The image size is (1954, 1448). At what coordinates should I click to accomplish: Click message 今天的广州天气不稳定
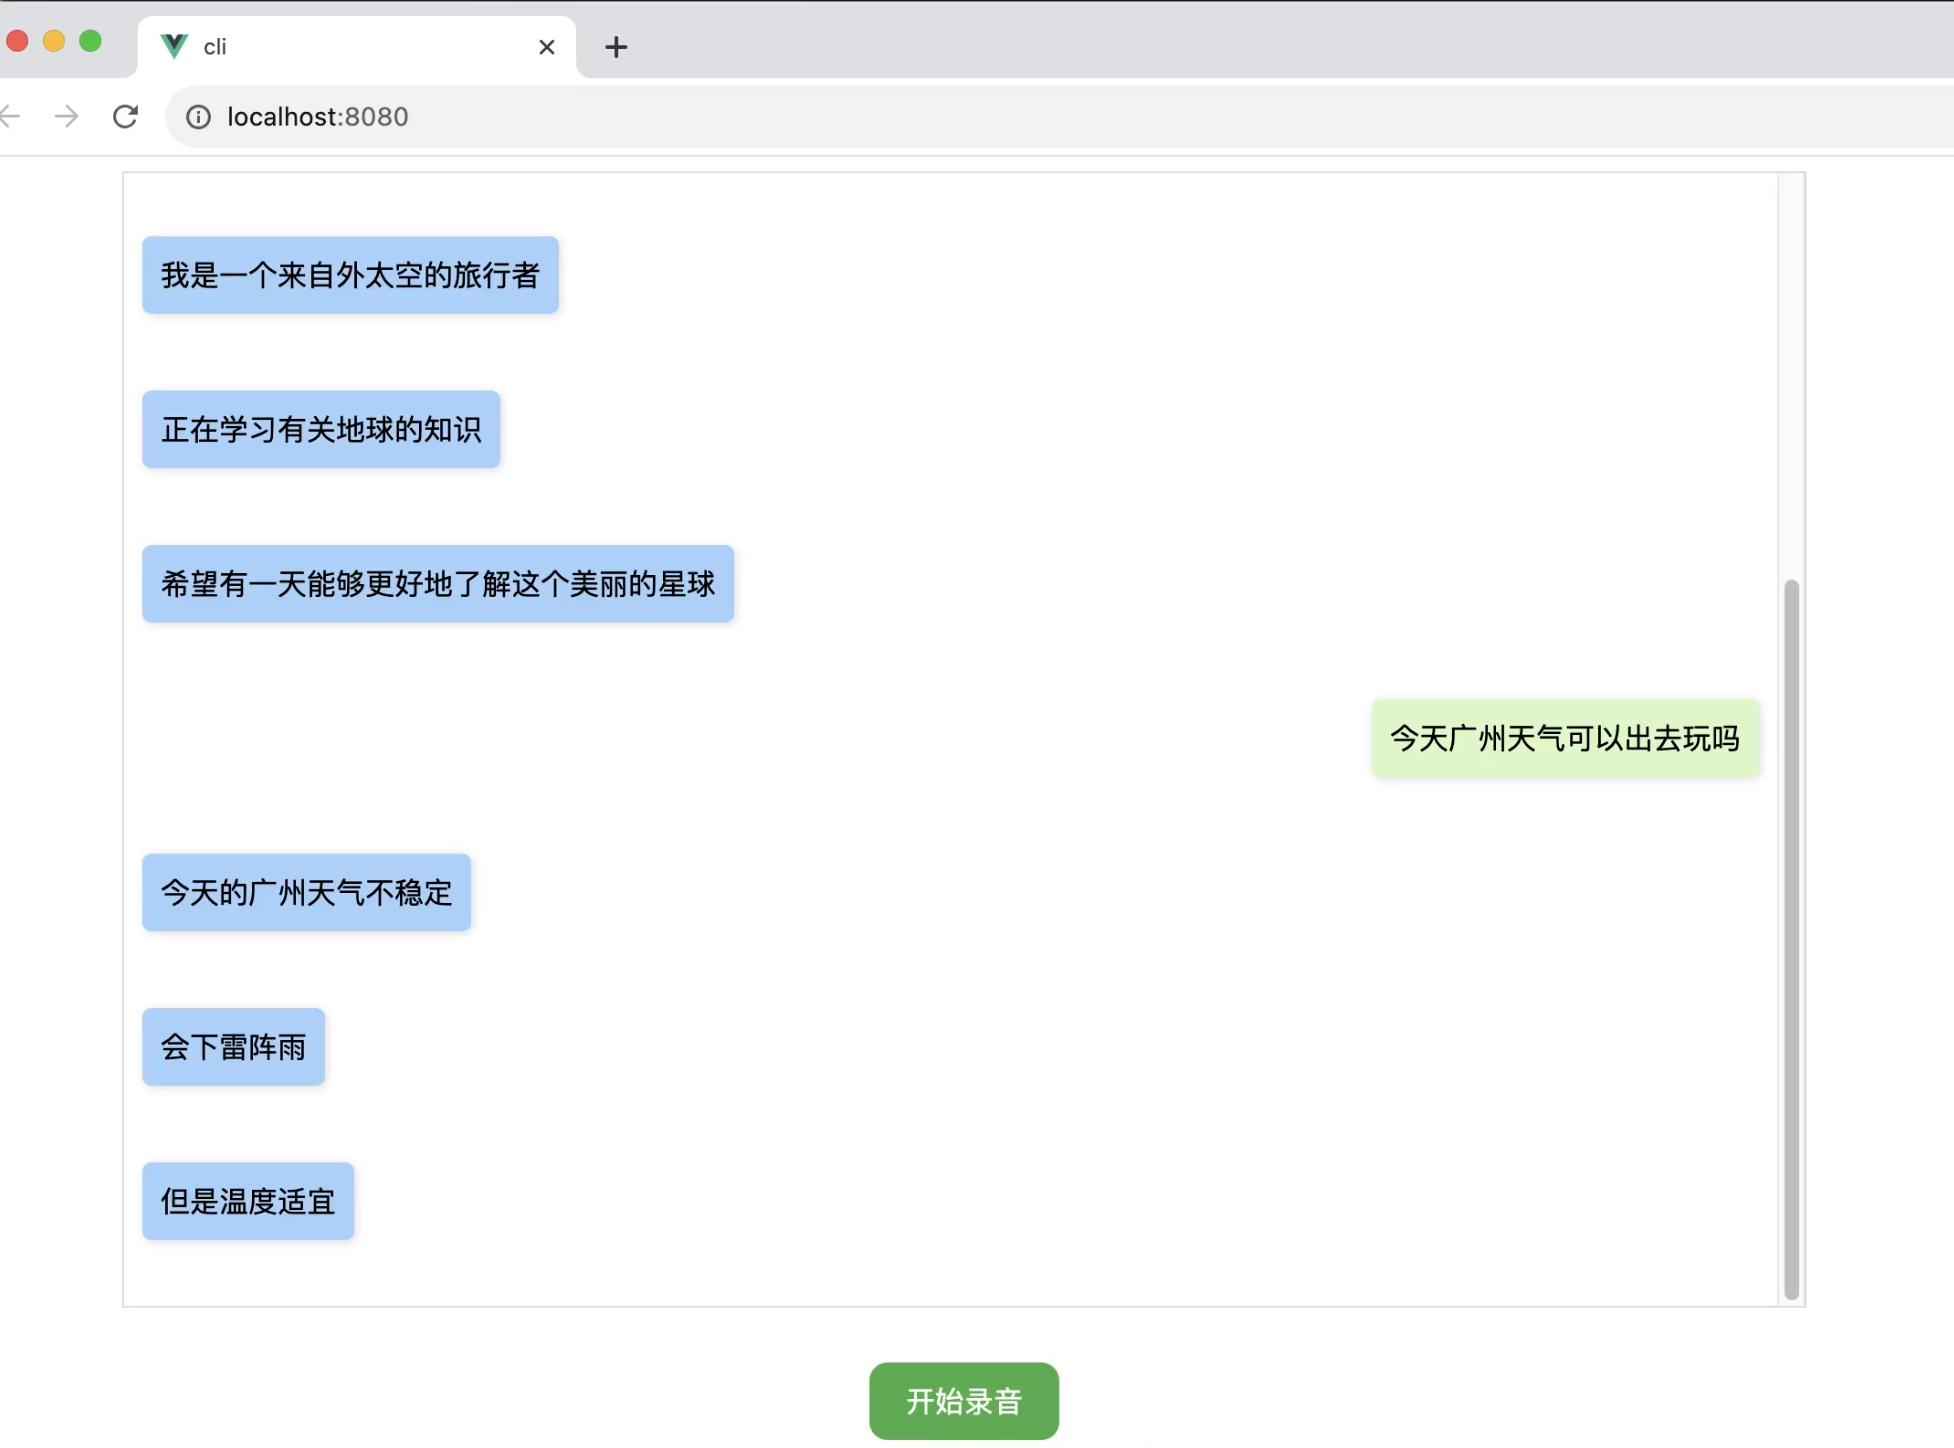point(306,892)
